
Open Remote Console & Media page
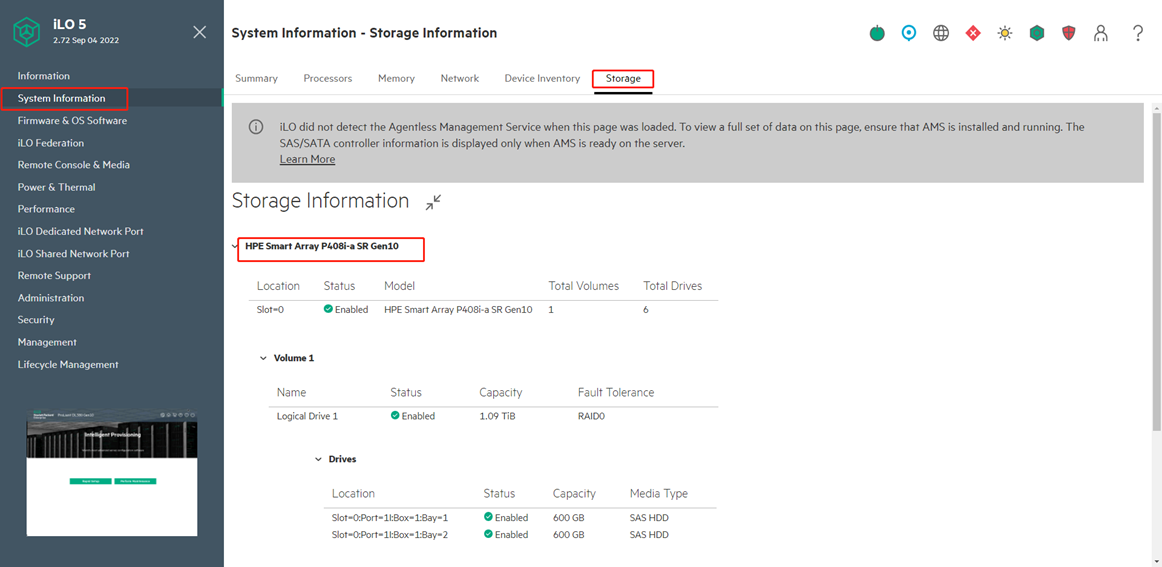coord(73,165)
